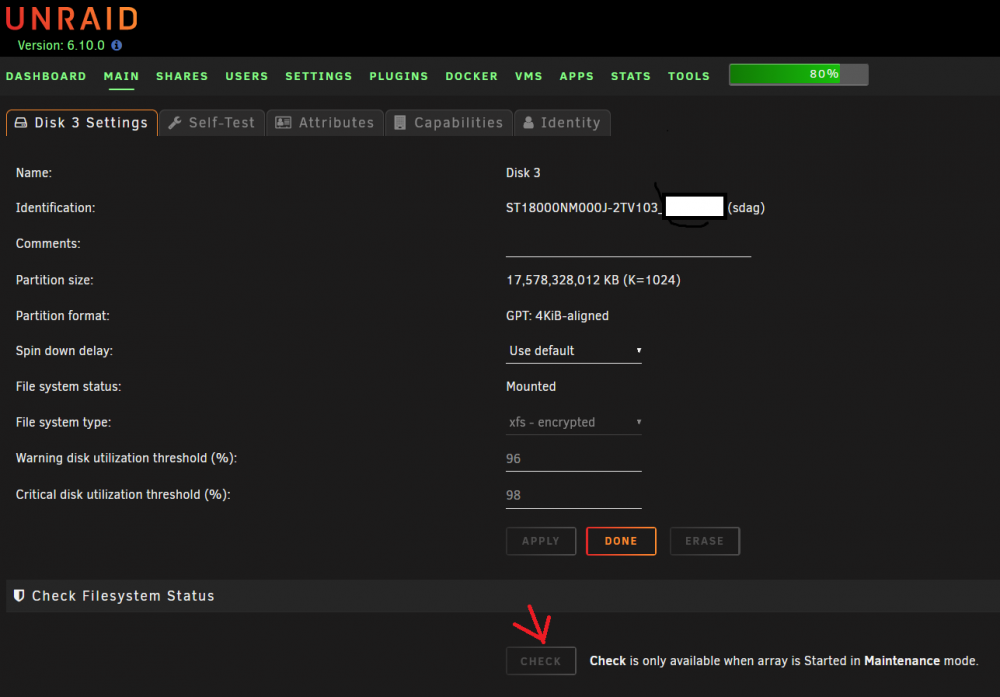Viewport: 1000px width, 697px height.
Task: Click the Warning disk utilization threshold field
Action: click(x=573, y=459)
